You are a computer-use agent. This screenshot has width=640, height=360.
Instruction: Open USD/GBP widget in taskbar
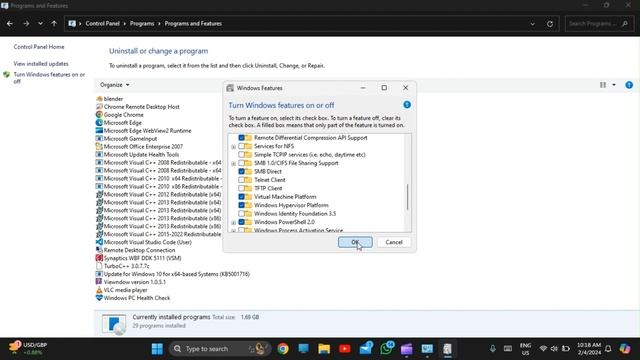pyautogui.click(x=28, y=348)
